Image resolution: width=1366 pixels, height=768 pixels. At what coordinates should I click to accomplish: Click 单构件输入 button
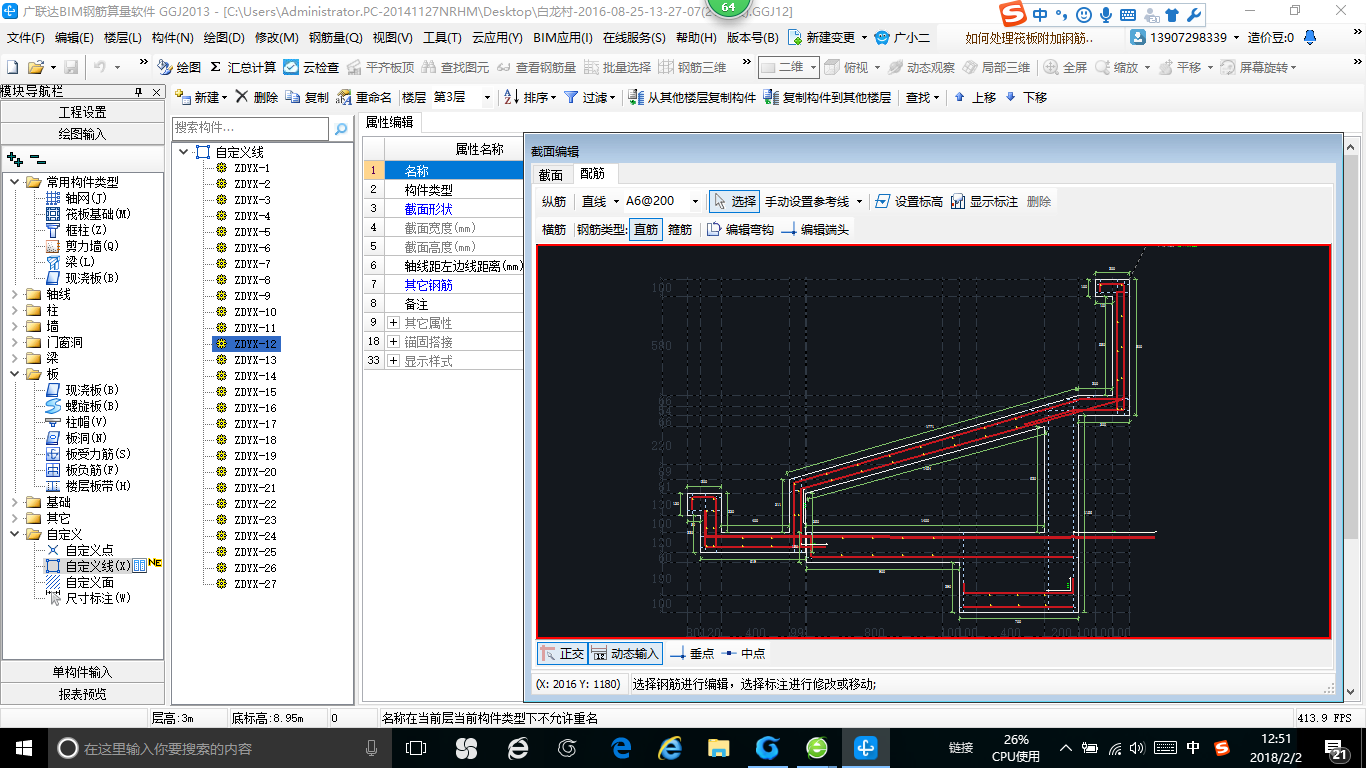83,672
